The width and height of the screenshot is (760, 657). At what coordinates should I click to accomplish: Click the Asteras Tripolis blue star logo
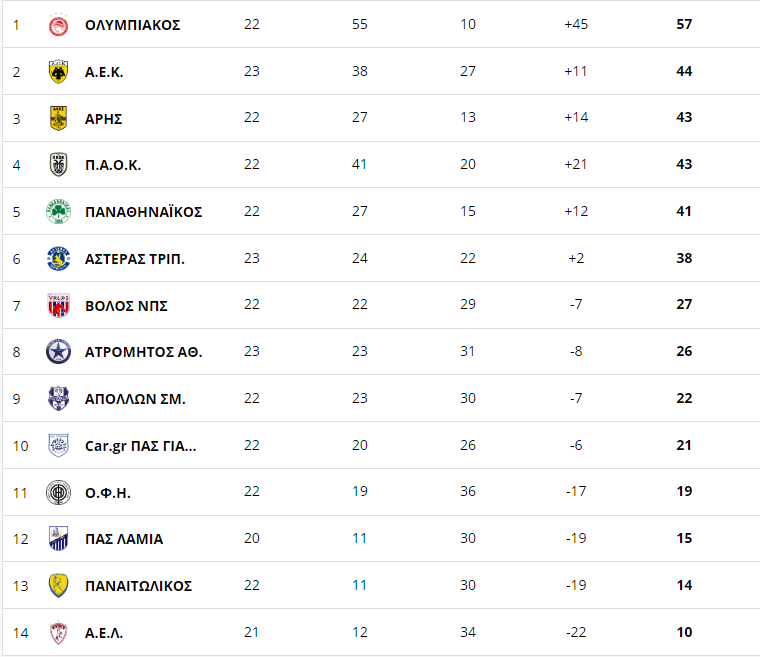tap(58, 258)
